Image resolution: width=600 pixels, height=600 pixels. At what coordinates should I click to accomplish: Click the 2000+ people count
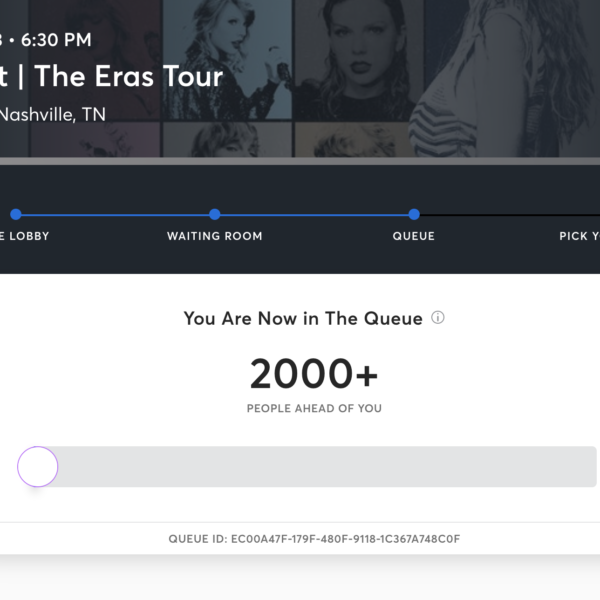click(x=314, y=373)
